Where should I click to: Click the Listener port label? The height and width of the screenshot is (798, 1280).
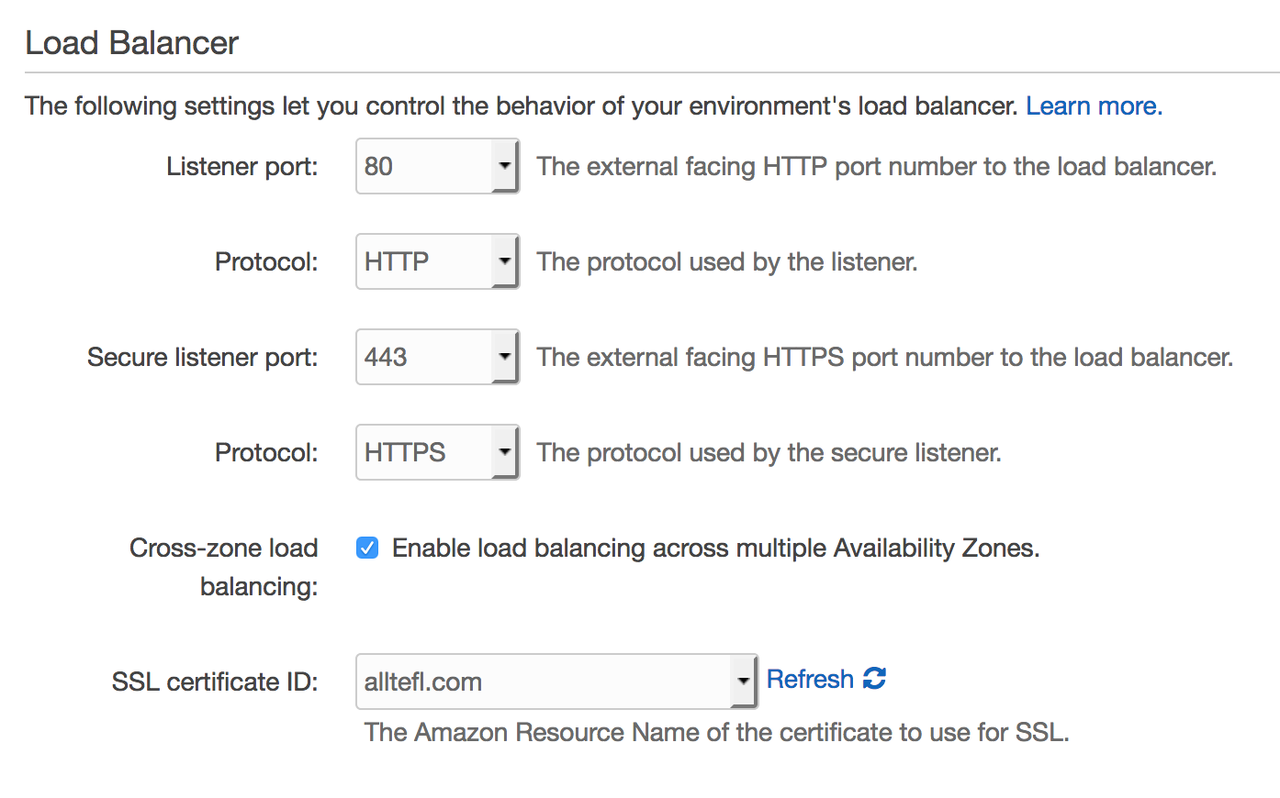(242, 166)
